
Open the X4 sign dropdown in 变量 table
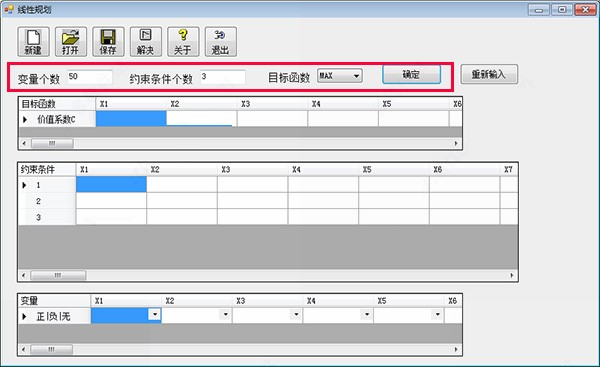pyautogui.click(x=367, y=314)
